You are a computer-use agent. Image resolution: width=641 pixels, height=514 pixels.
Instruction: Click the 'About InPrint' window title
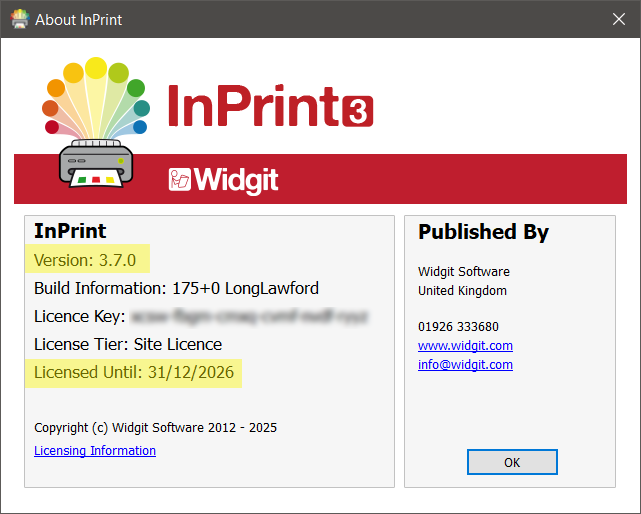78,20
